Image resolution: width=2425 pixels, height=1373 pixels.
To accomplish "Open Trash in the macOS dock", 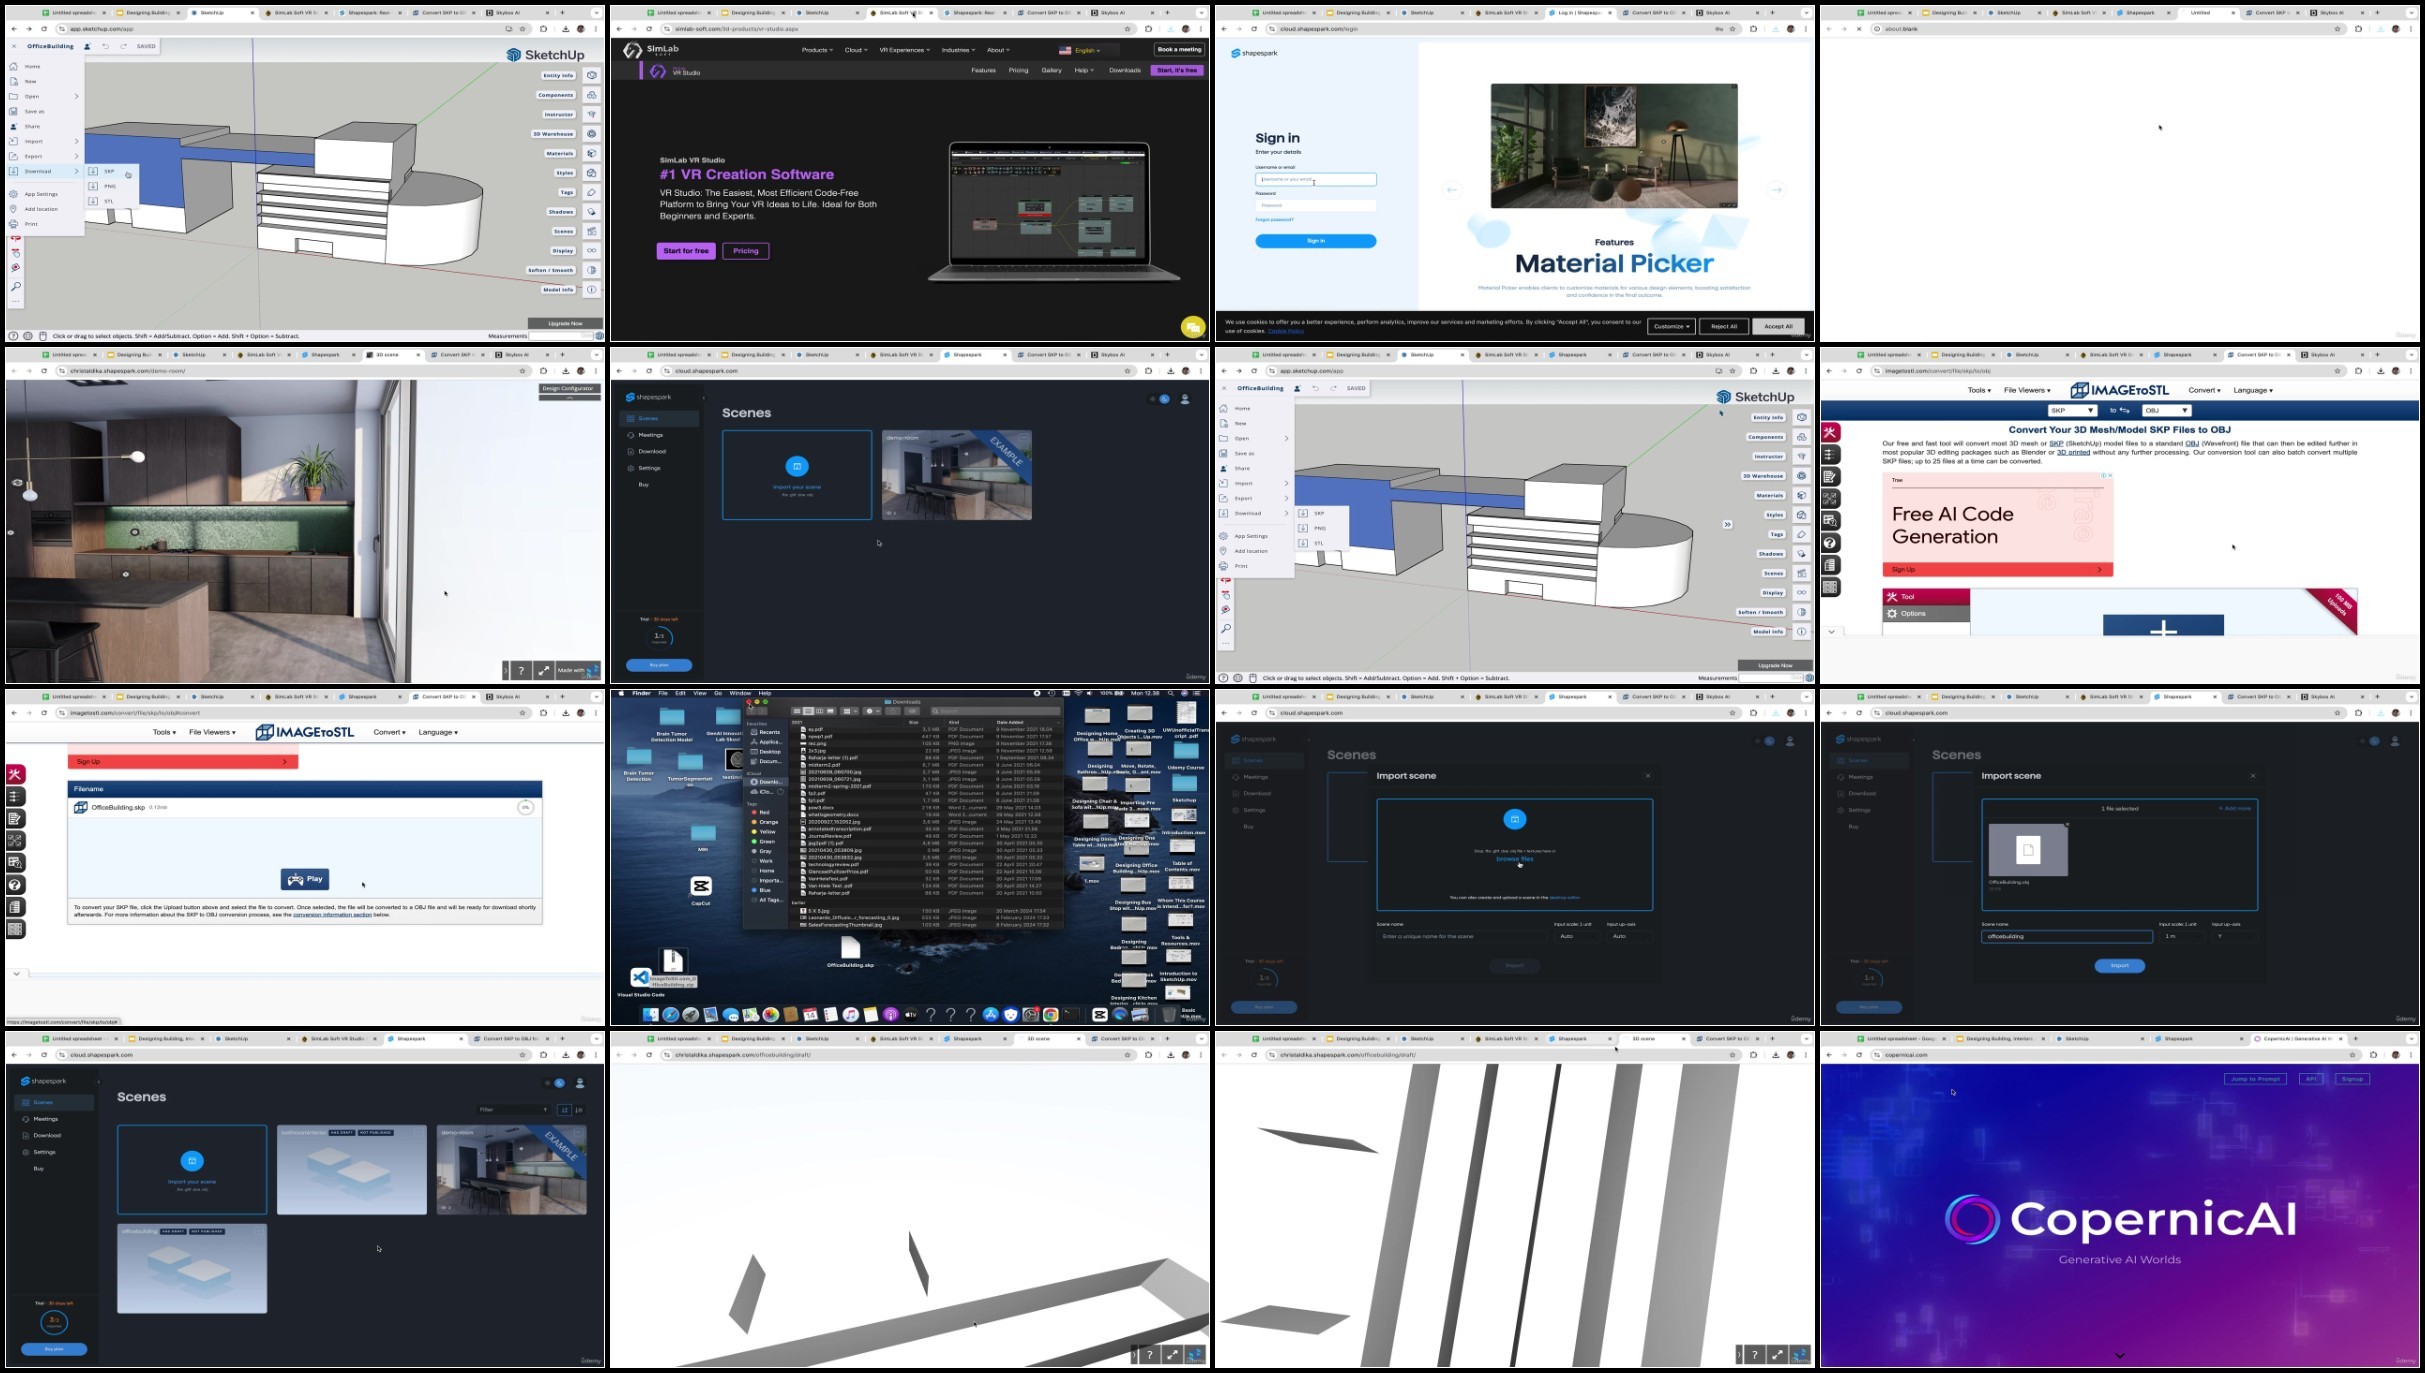I will [x=1168, y=1015].
